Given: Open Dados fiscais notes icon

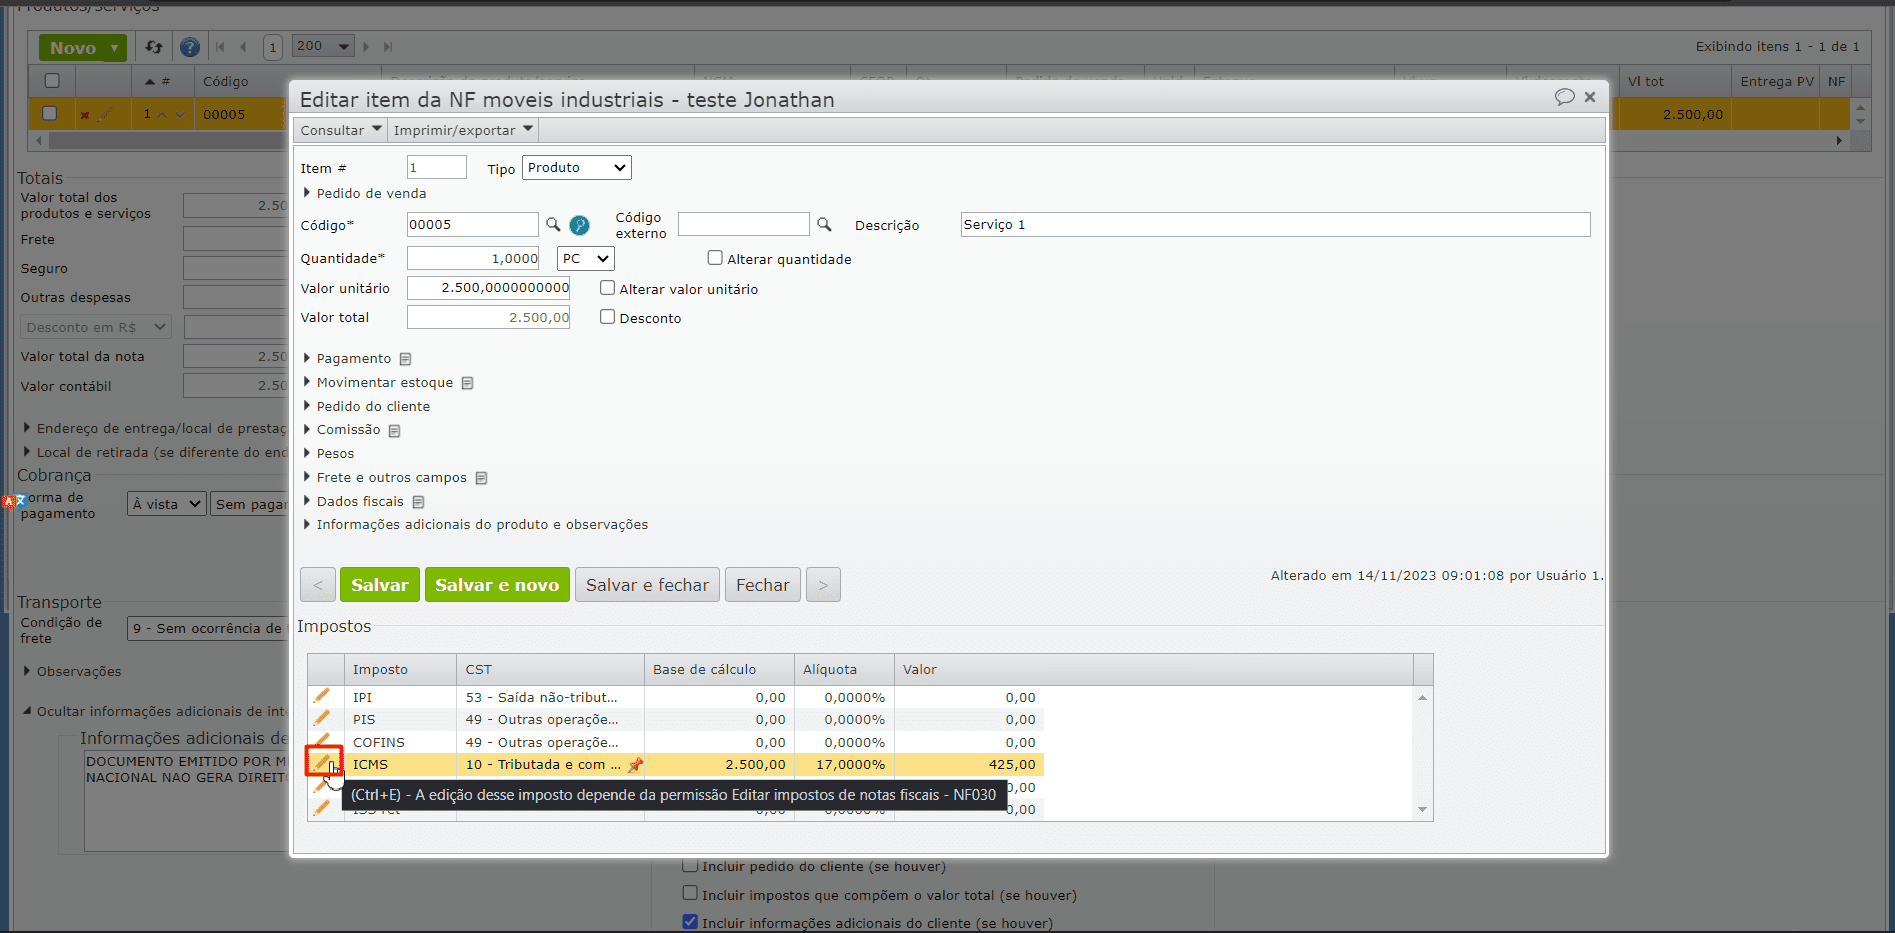Looking at the screenshot, I should [418, 502].
